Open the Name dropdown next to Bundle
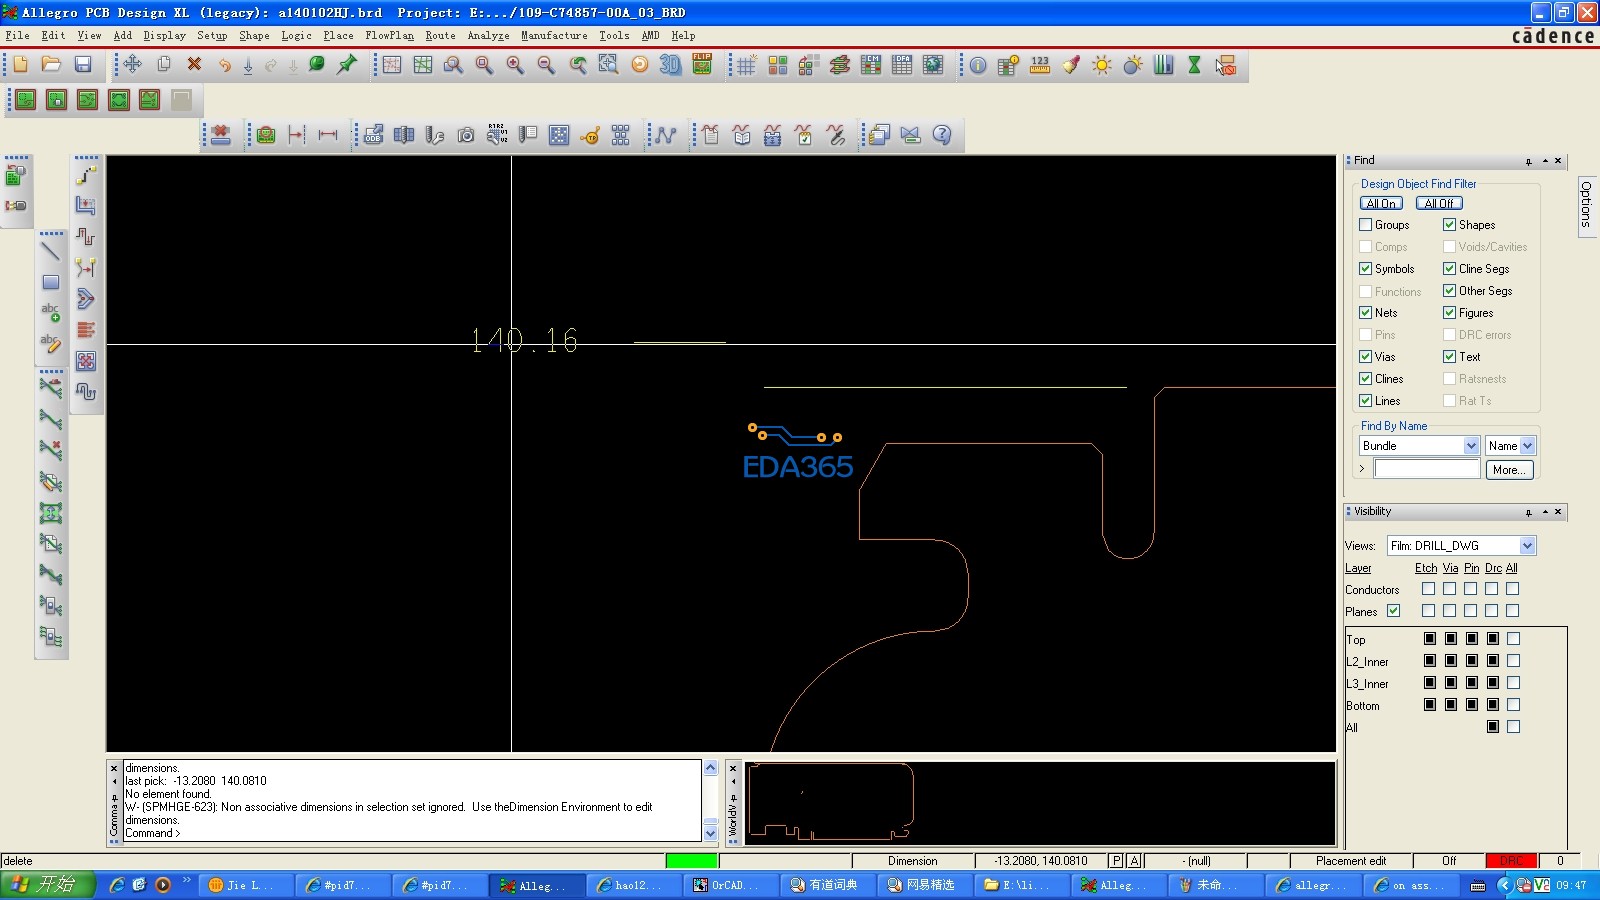The width and height of the screenshot is (1600, 900). tap(1527, 446)
